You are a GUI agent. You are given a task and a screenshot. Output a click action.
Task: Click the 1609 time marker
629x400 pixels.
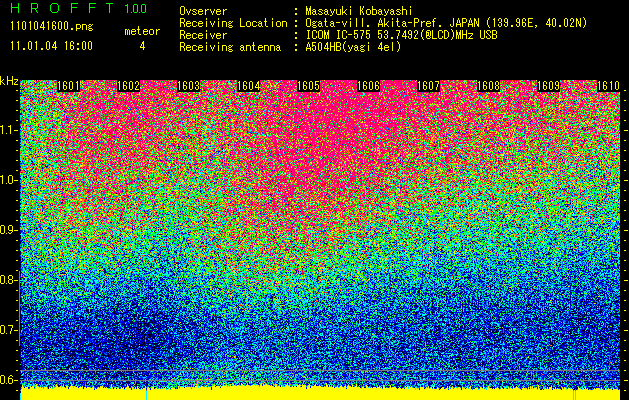548,86
